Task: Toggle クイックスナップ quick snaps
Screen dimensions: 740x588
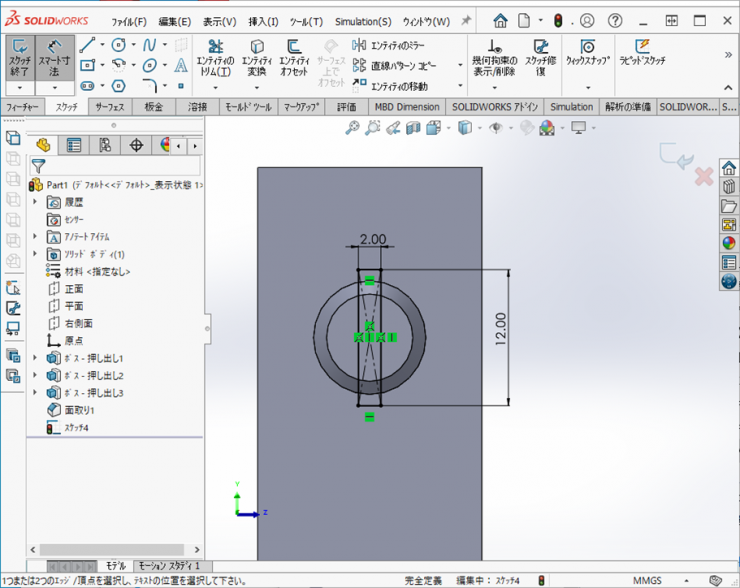Action: tap(587, 52)
